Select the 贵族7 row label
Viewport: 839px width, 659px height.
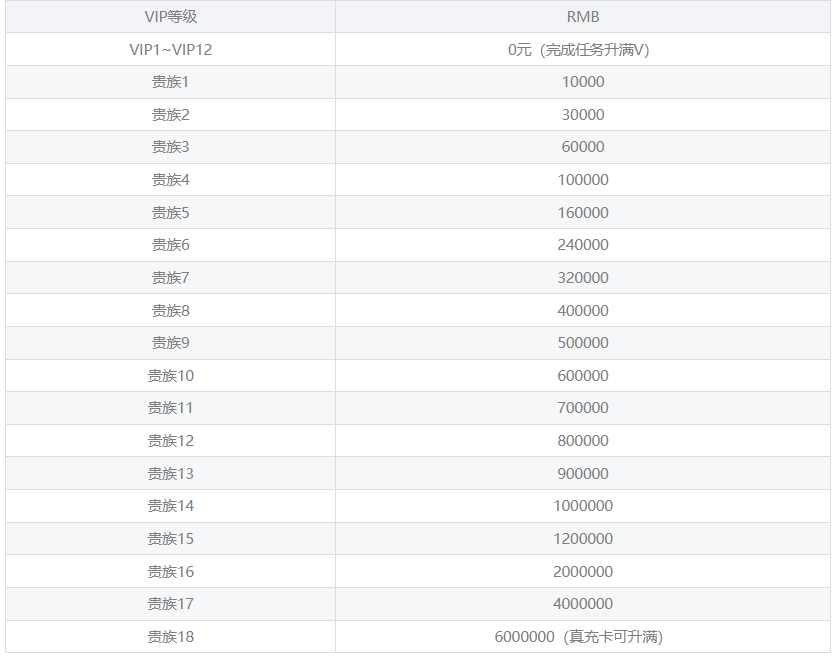[170, 278]
